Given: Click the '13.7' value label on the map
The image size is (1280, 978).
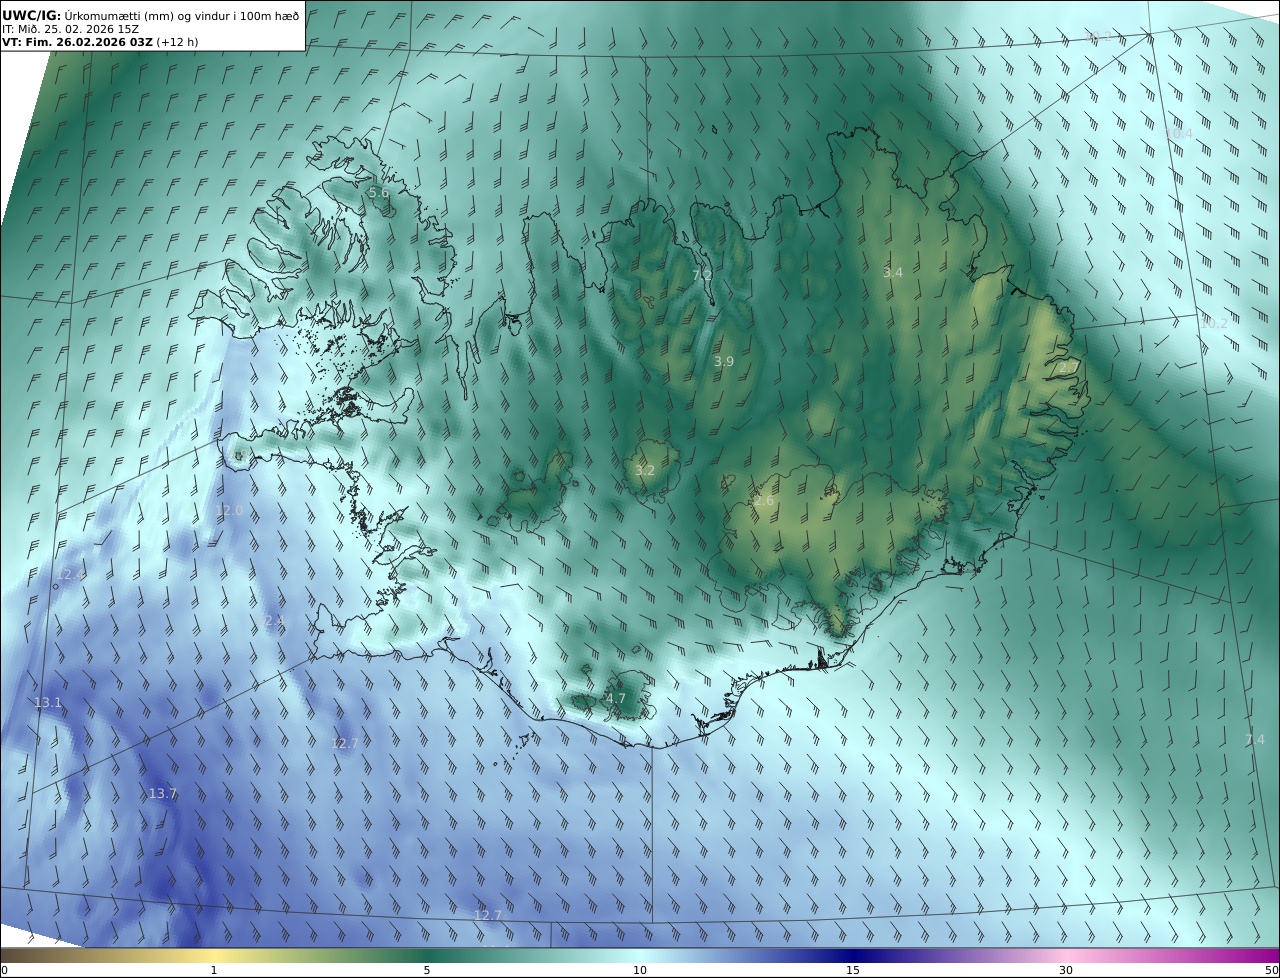Looking at the screenshot, I should tap(162, 794).
